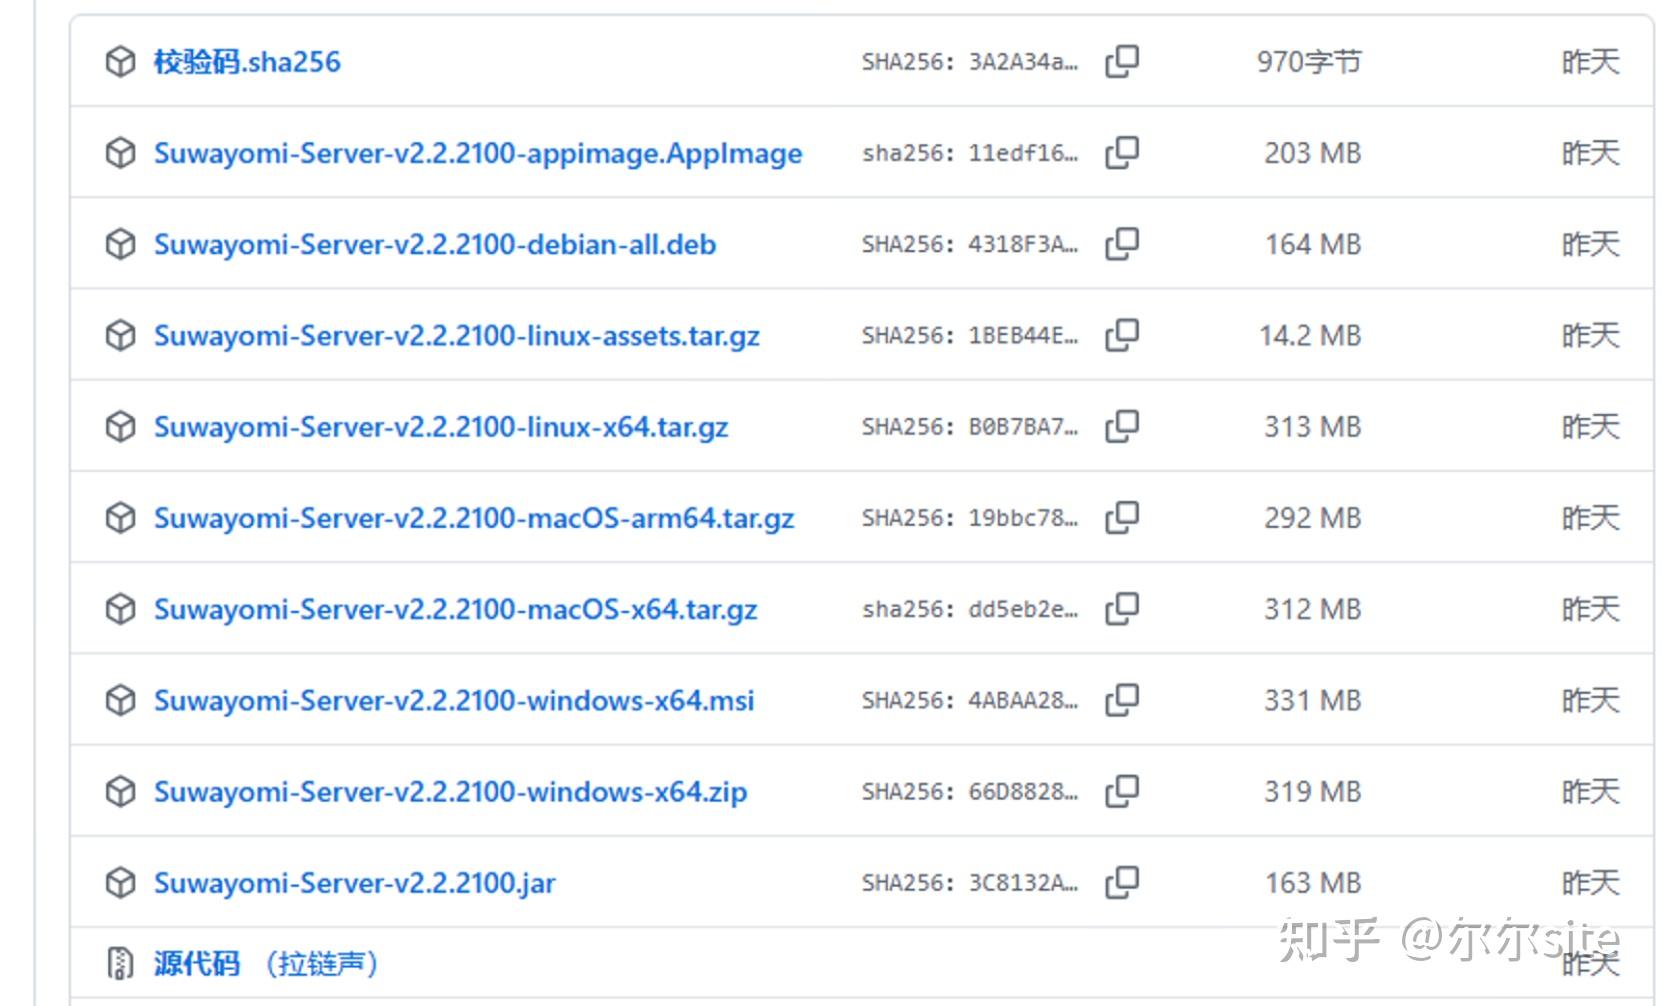
Task: Click the 970字节 file size
Action: 1309,62
